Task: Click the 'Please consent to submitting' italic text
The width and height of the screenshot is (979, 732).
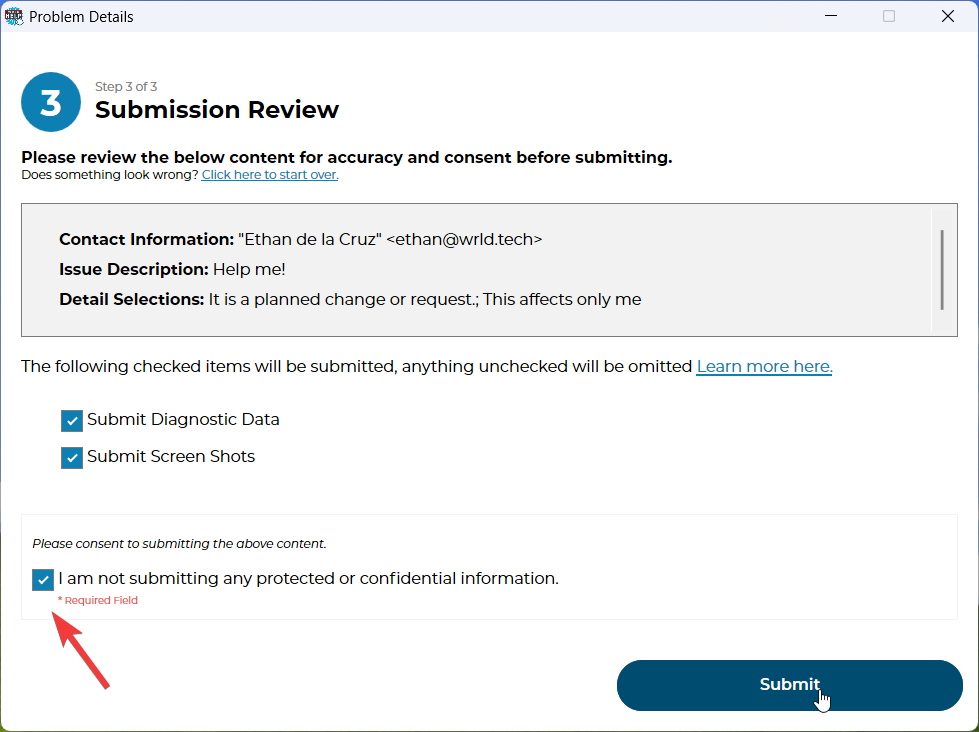Action: coord(180,544)
